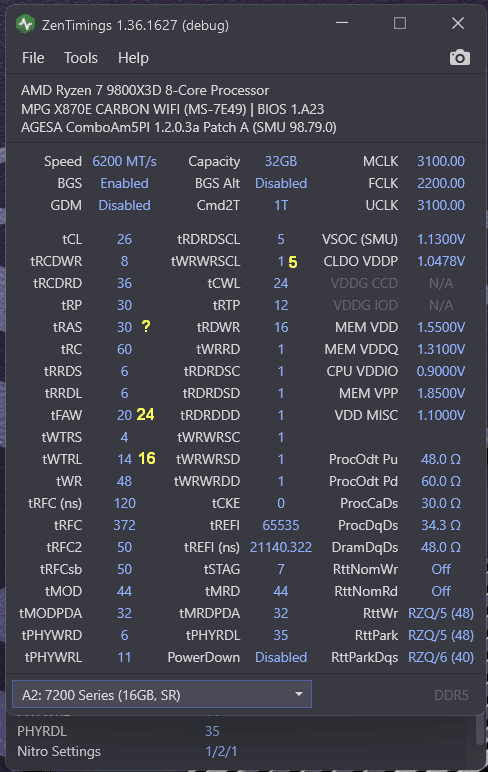The width and height of the screenshot is (488, 772).
Task: Click the FCLK value 2200.00
Action: click(441, 183)
